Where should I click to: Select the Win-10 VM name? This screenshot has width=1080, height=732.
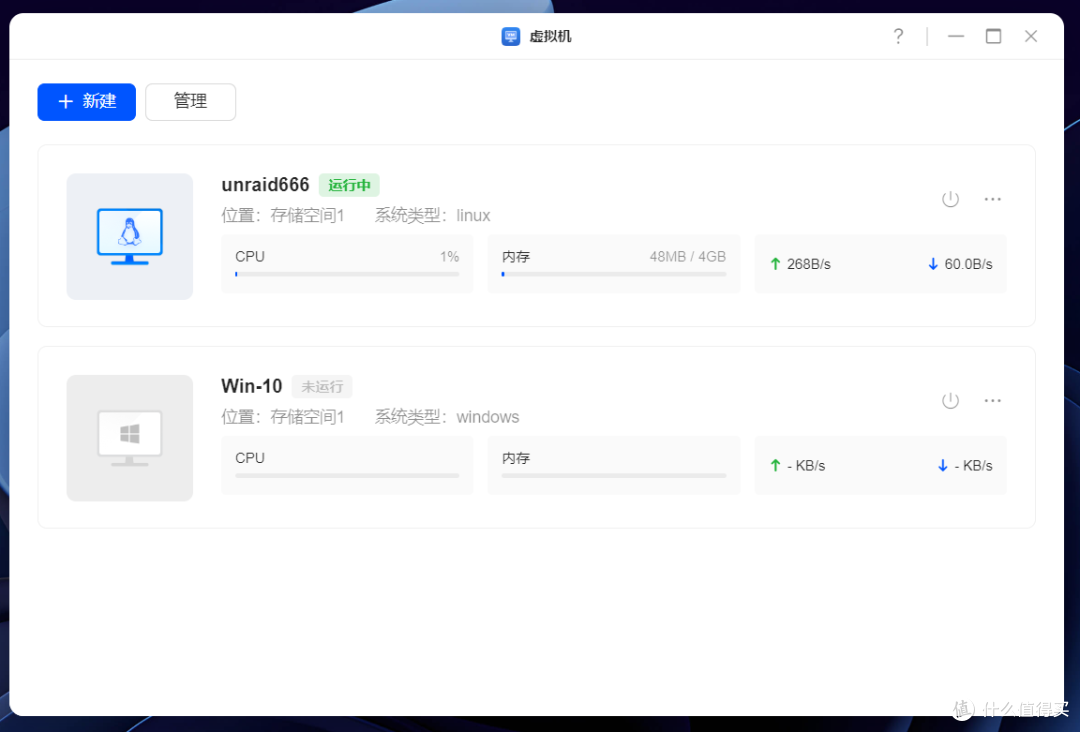(251, 386)
